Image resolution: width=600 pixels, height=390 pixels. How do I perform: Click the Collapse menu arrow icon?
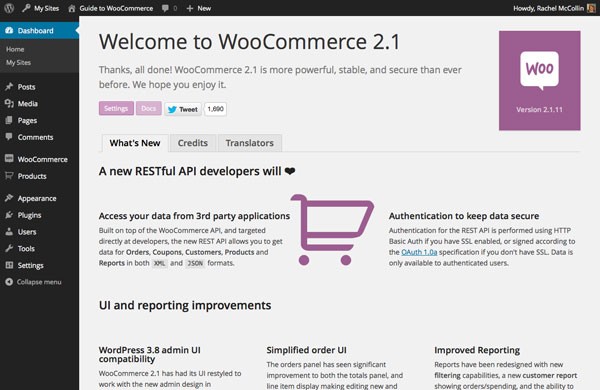click(x=9, y=282)
